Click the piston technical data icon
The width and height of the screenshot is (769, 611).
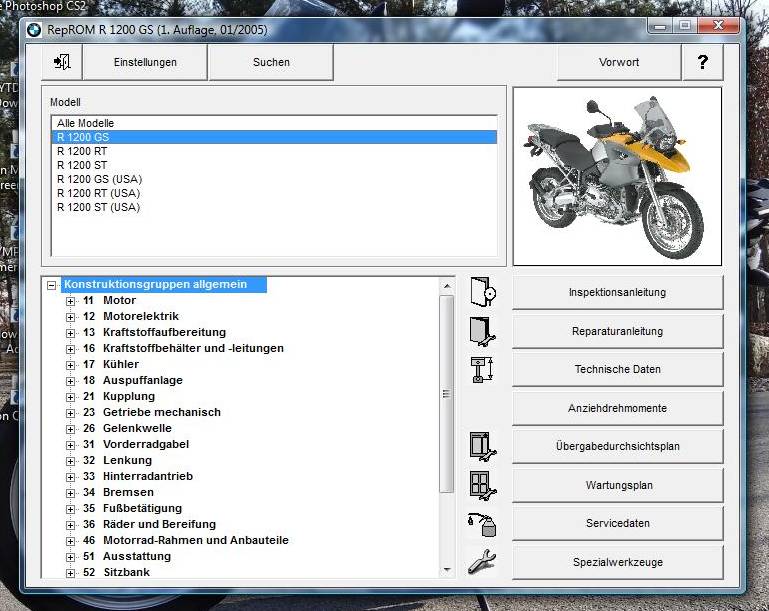pos(482,369)
